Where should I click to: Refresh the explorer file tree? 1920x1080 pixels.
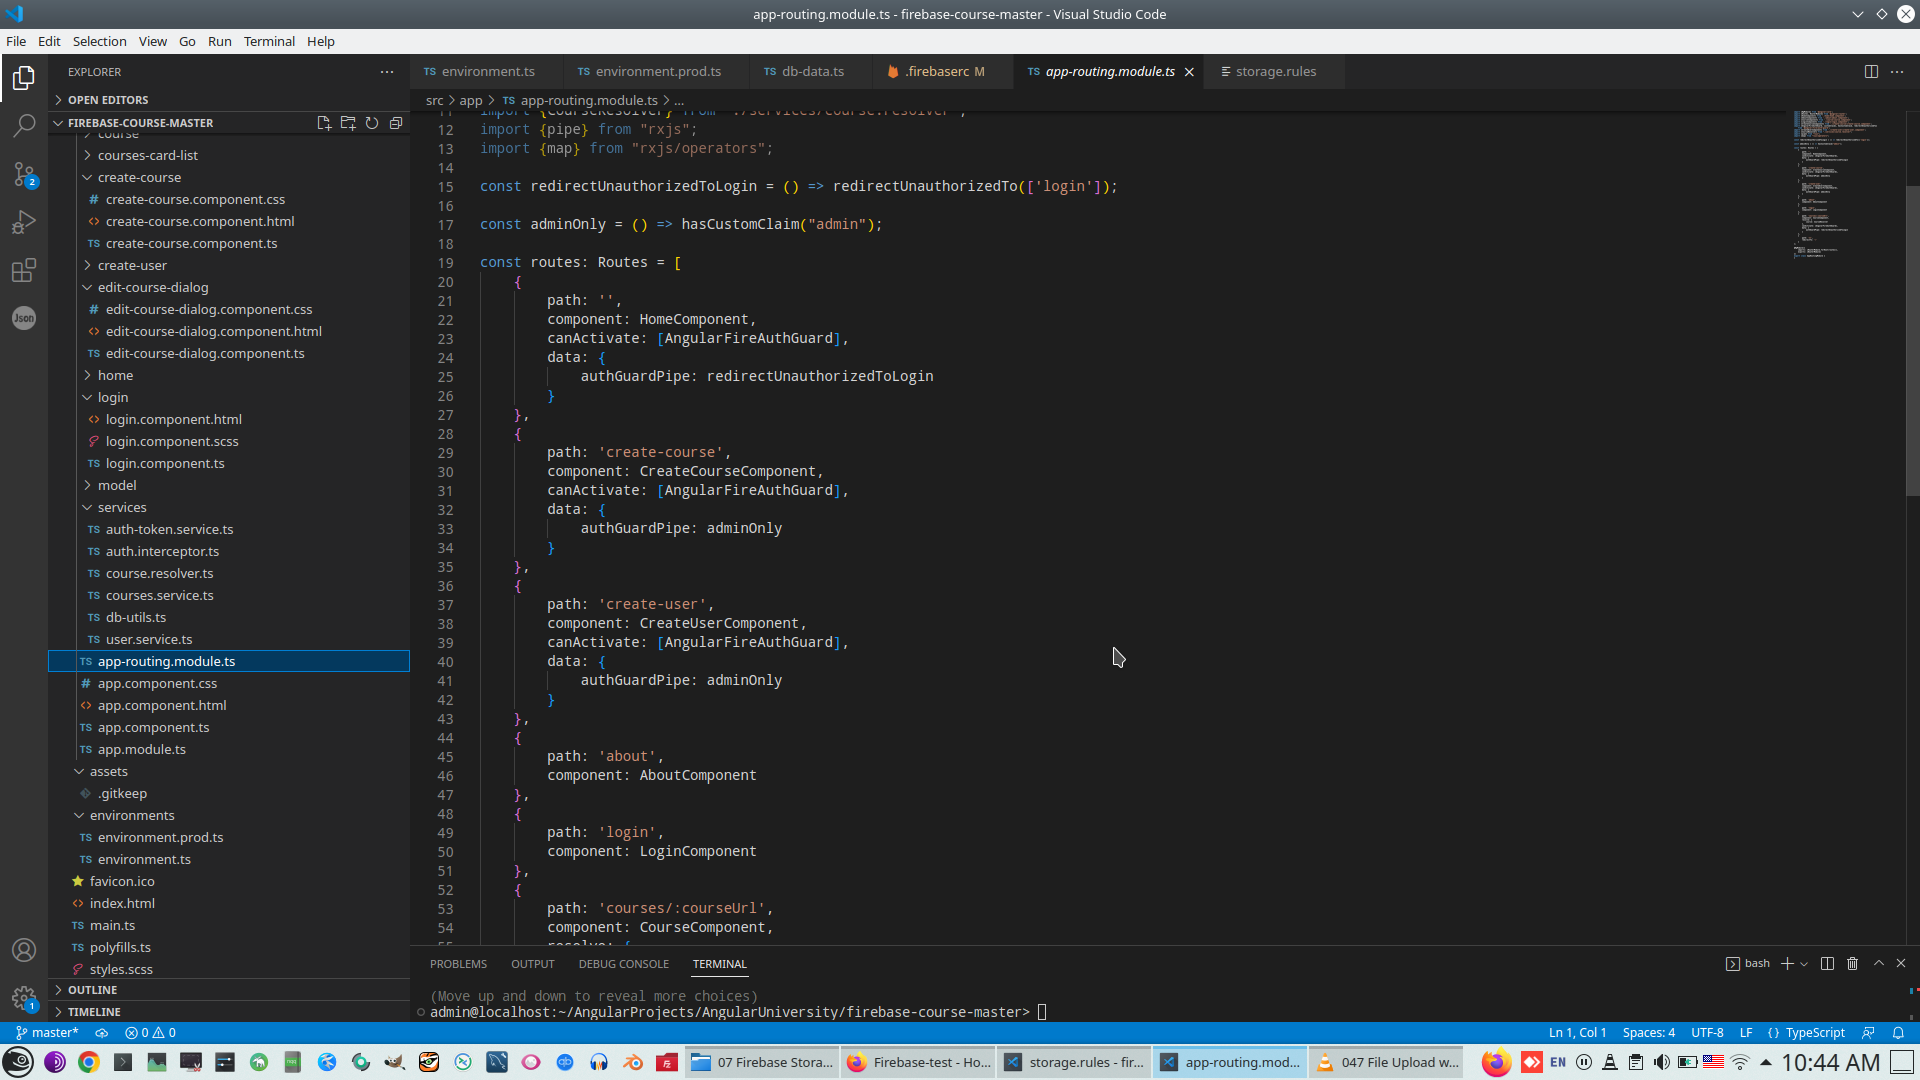coord(372,123)
